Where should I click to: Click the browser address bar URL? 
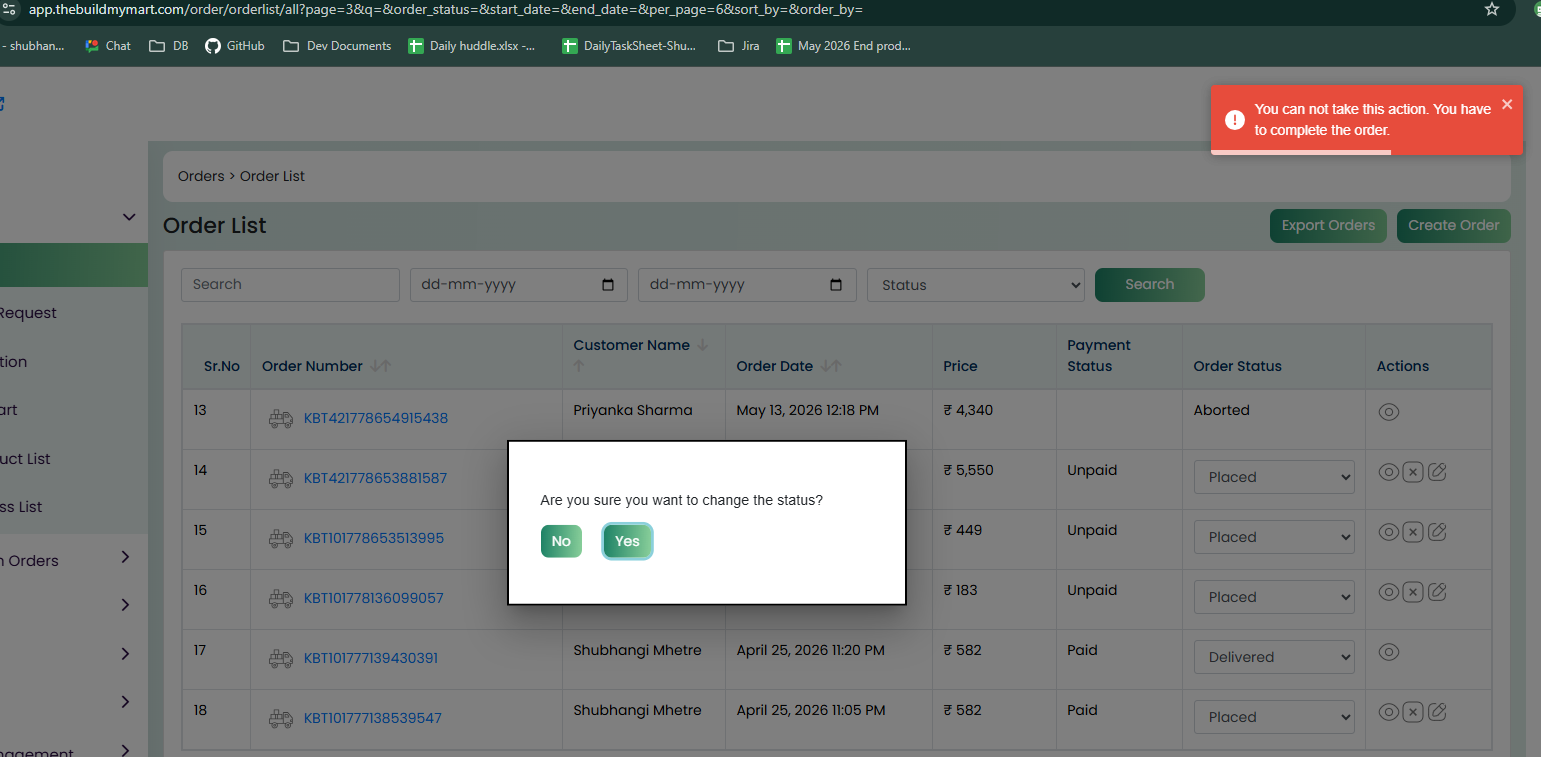tap(445, 9)
